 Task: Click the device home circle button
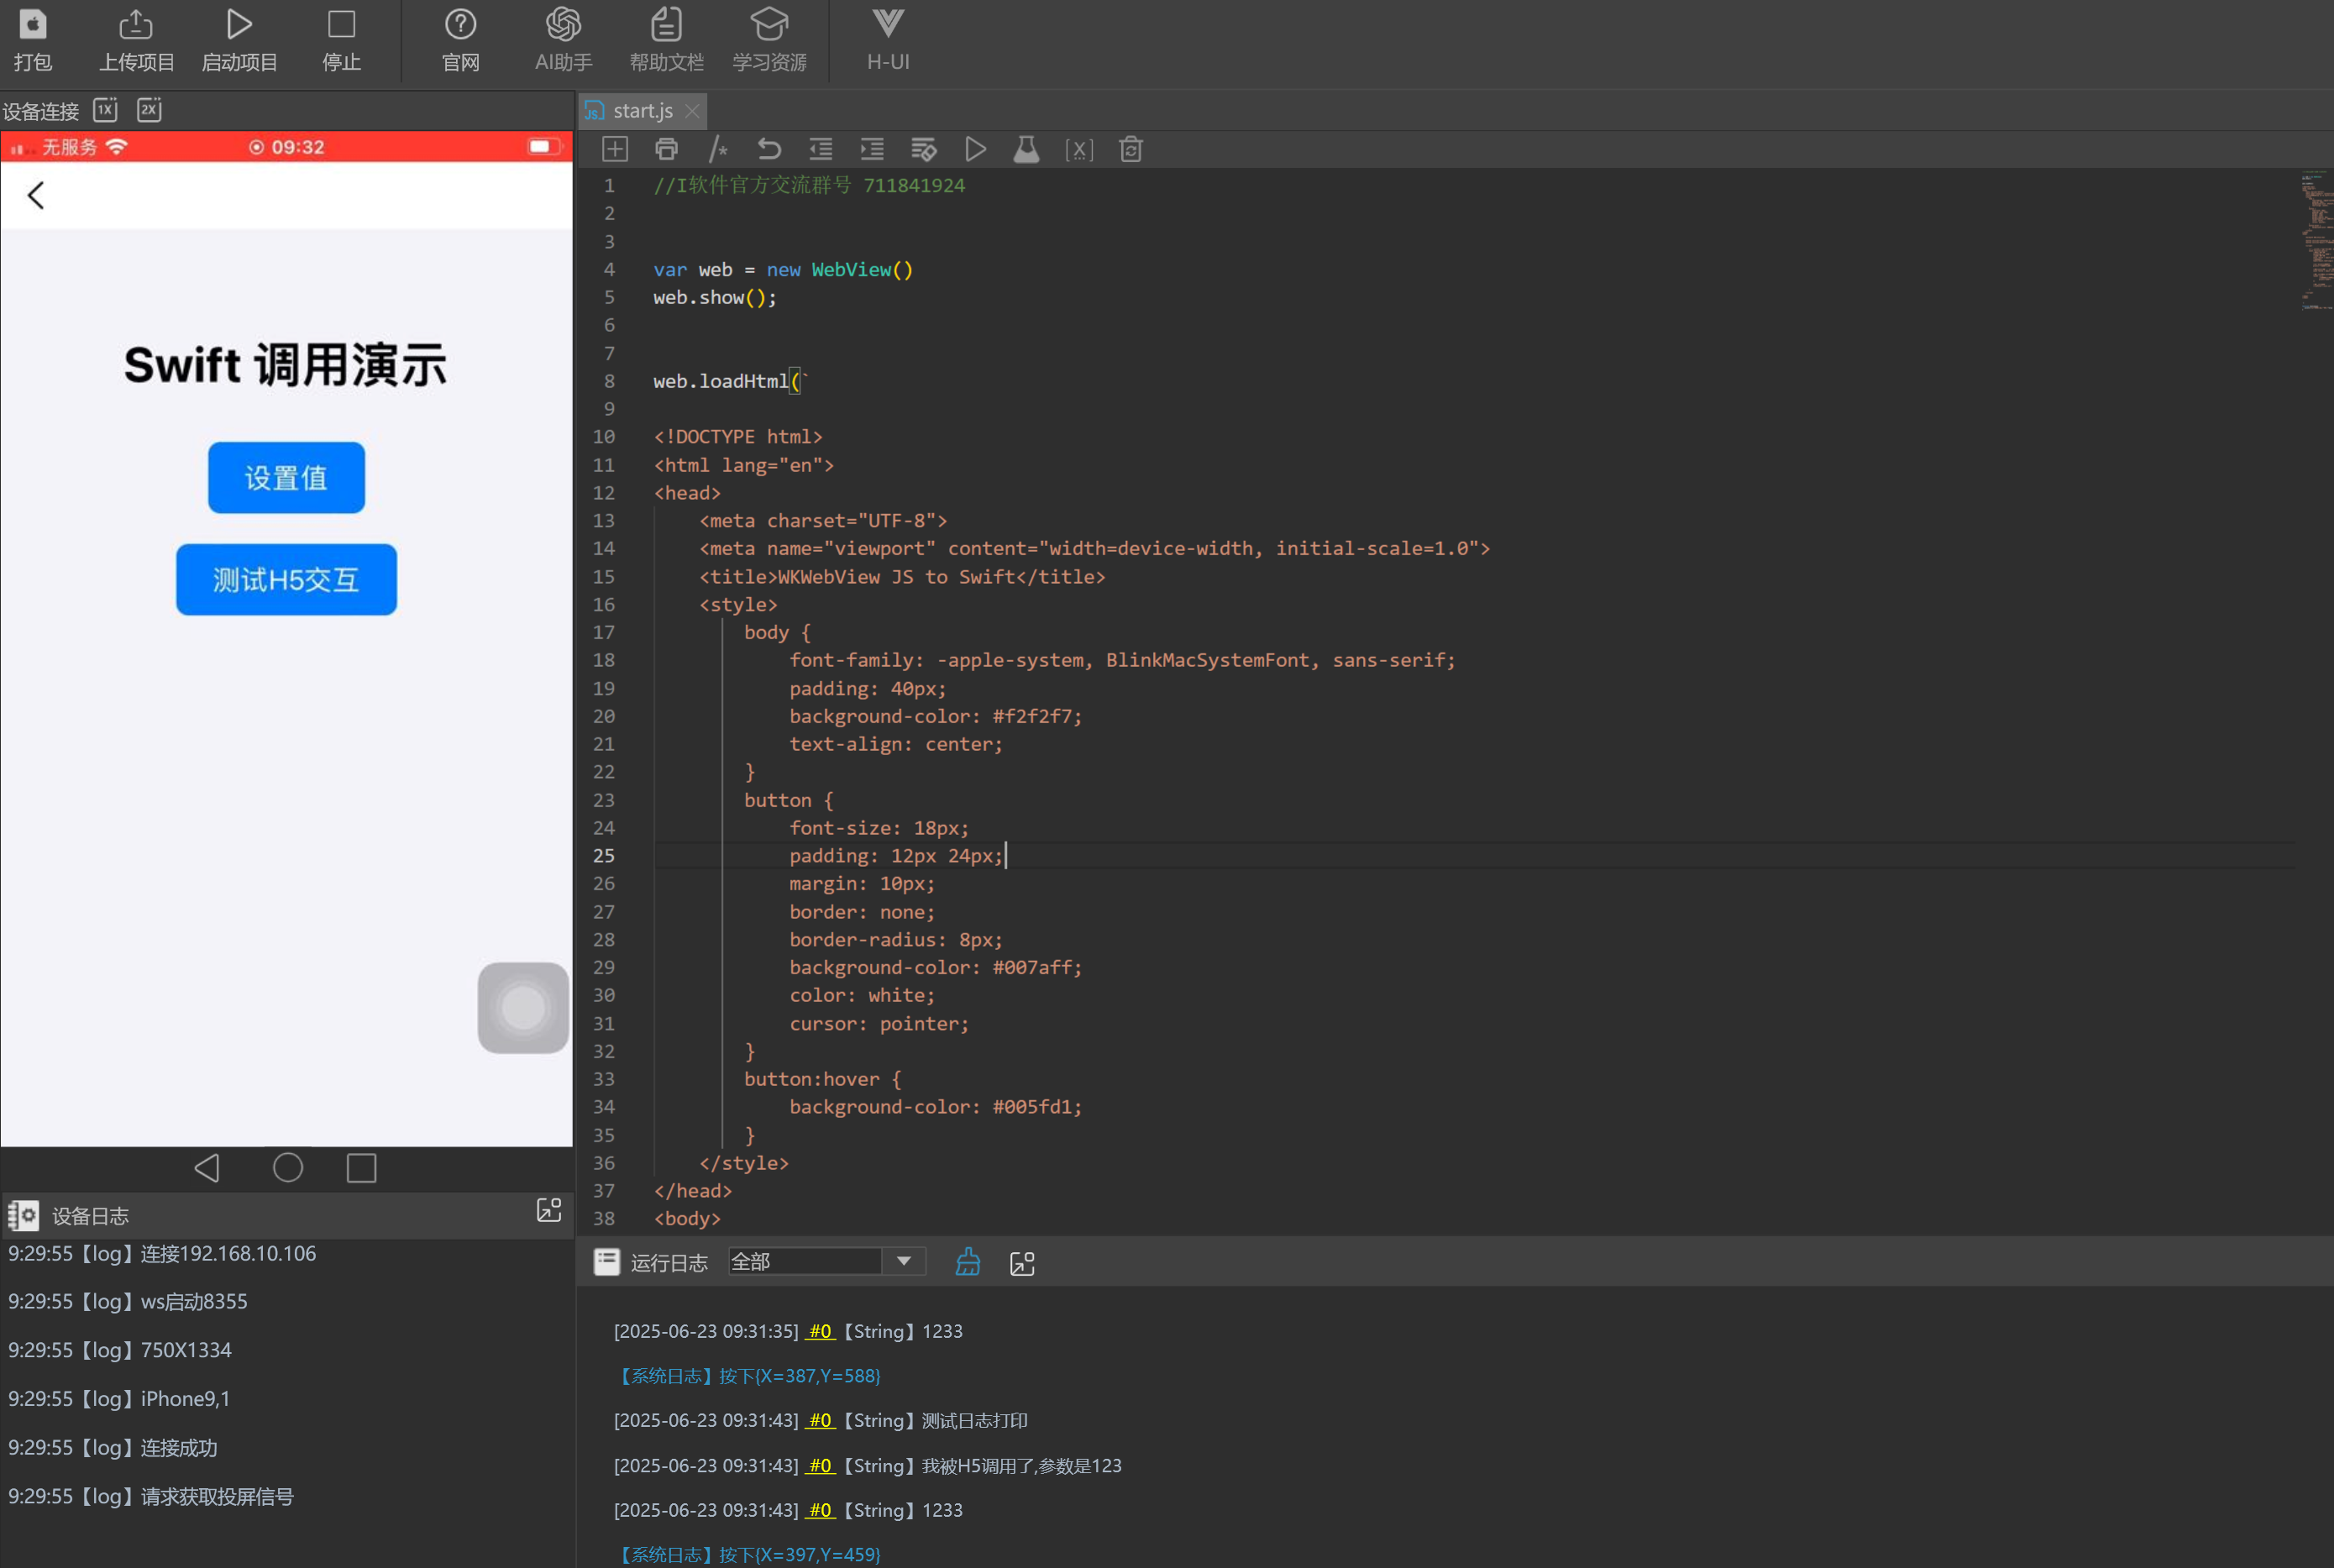point(288,1168)
